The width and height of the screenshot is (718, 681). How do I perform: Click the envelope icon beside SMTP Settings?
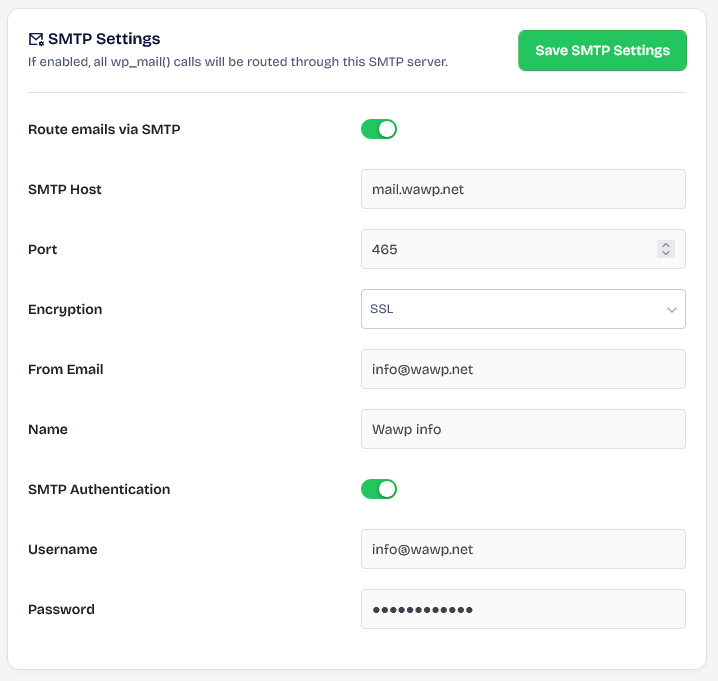tap(36, 40)
